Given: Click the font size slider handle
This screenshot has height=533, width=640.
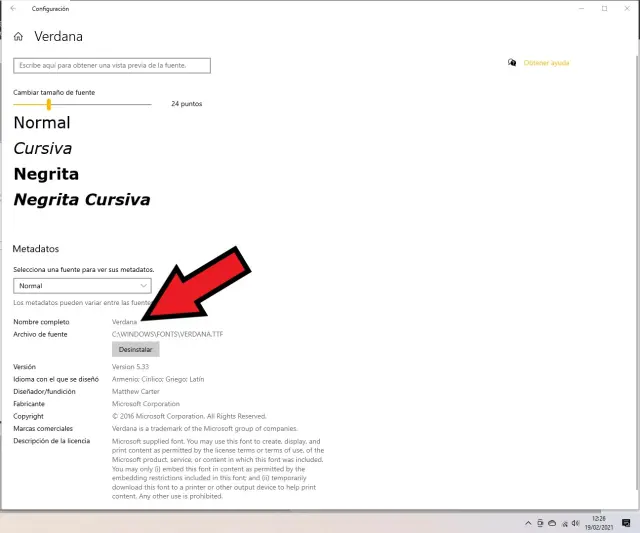Looking at the screenshot, I should [49, 104].
